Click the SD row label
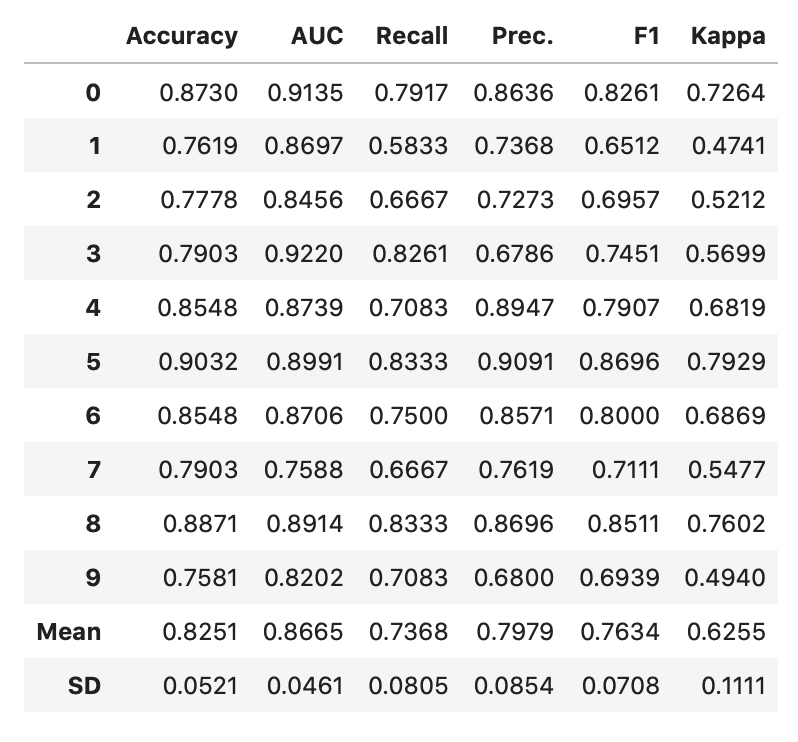This screenshot has height=742, width=798. [84, 686]
